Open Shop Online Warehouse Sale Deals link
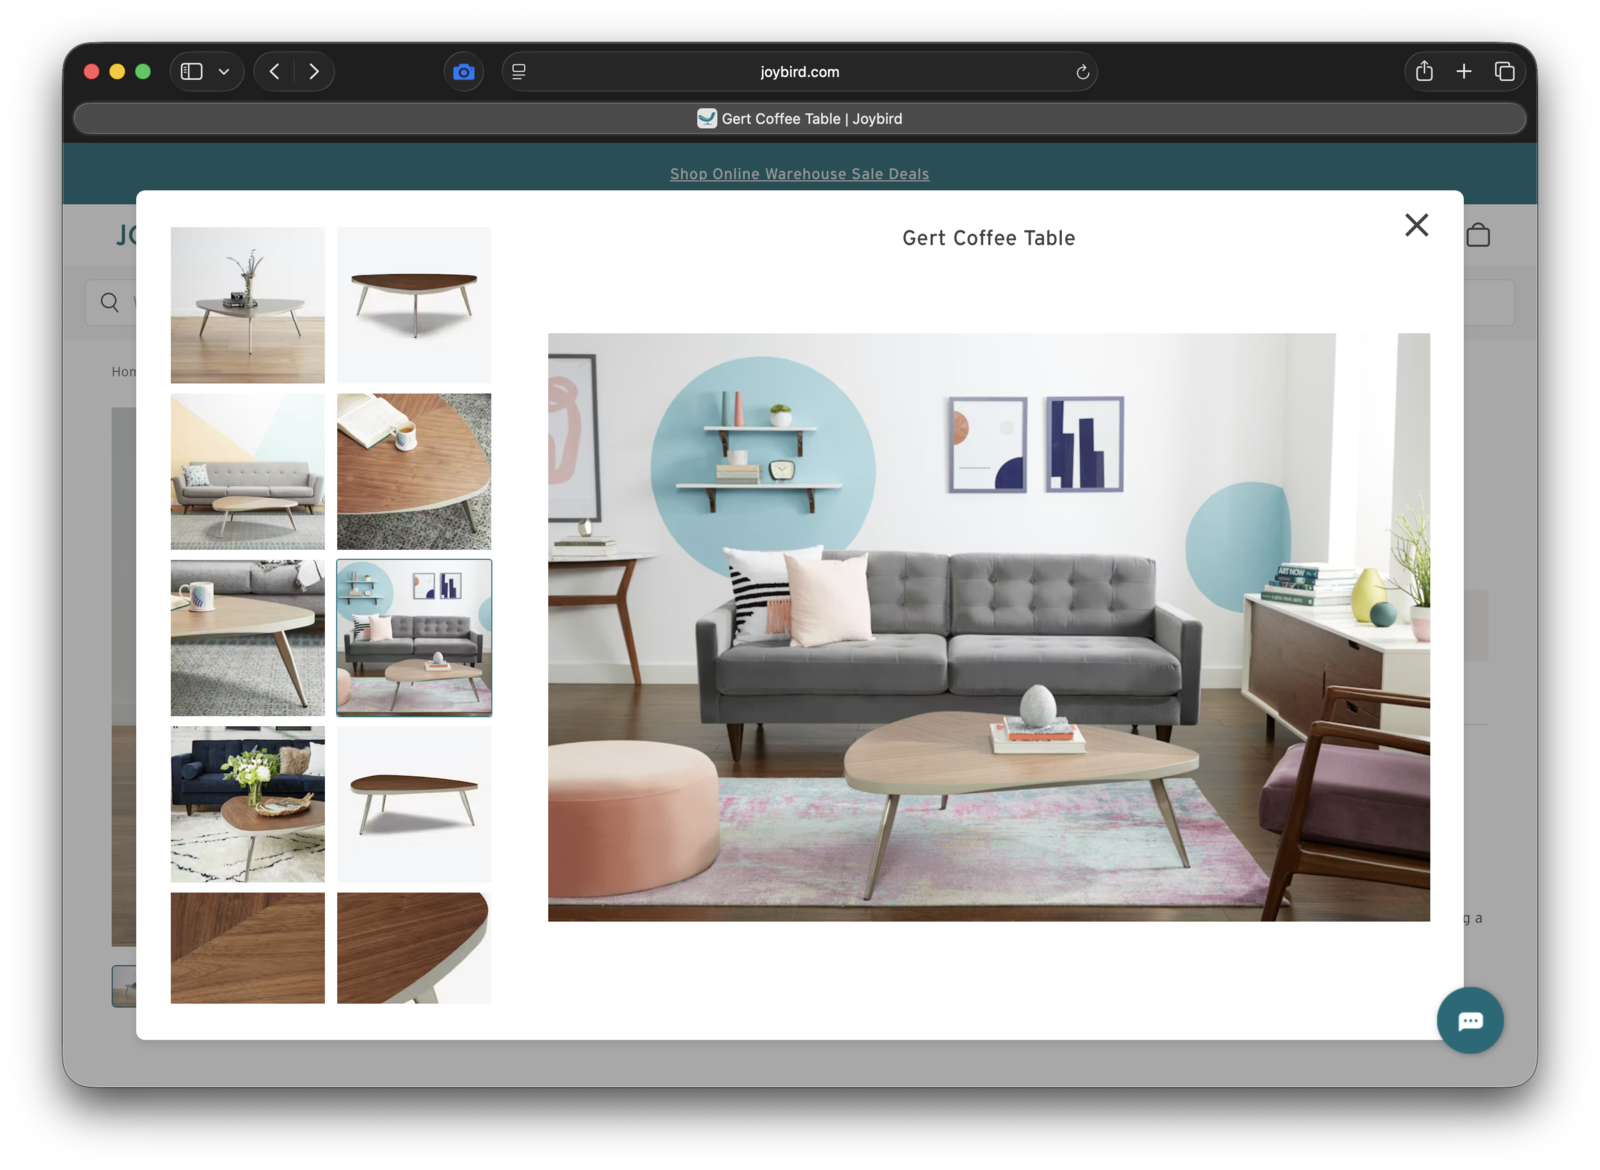Viewport: 1600px width, 1170px height. tap(799, 174)
